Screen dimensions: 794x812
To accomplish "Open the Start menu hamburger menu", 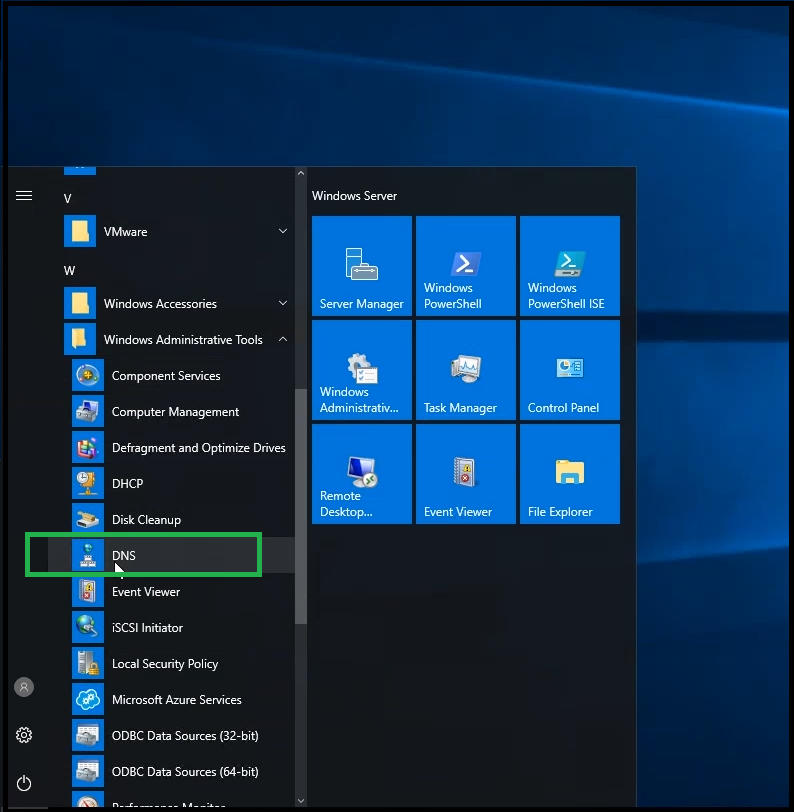I will click(x=24, y=195).
